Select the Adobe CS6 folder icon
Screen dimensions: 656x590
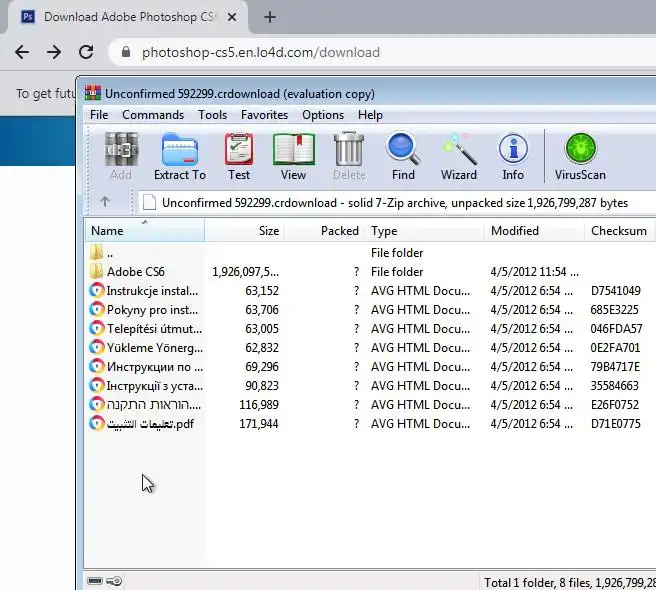pos(96,272)
